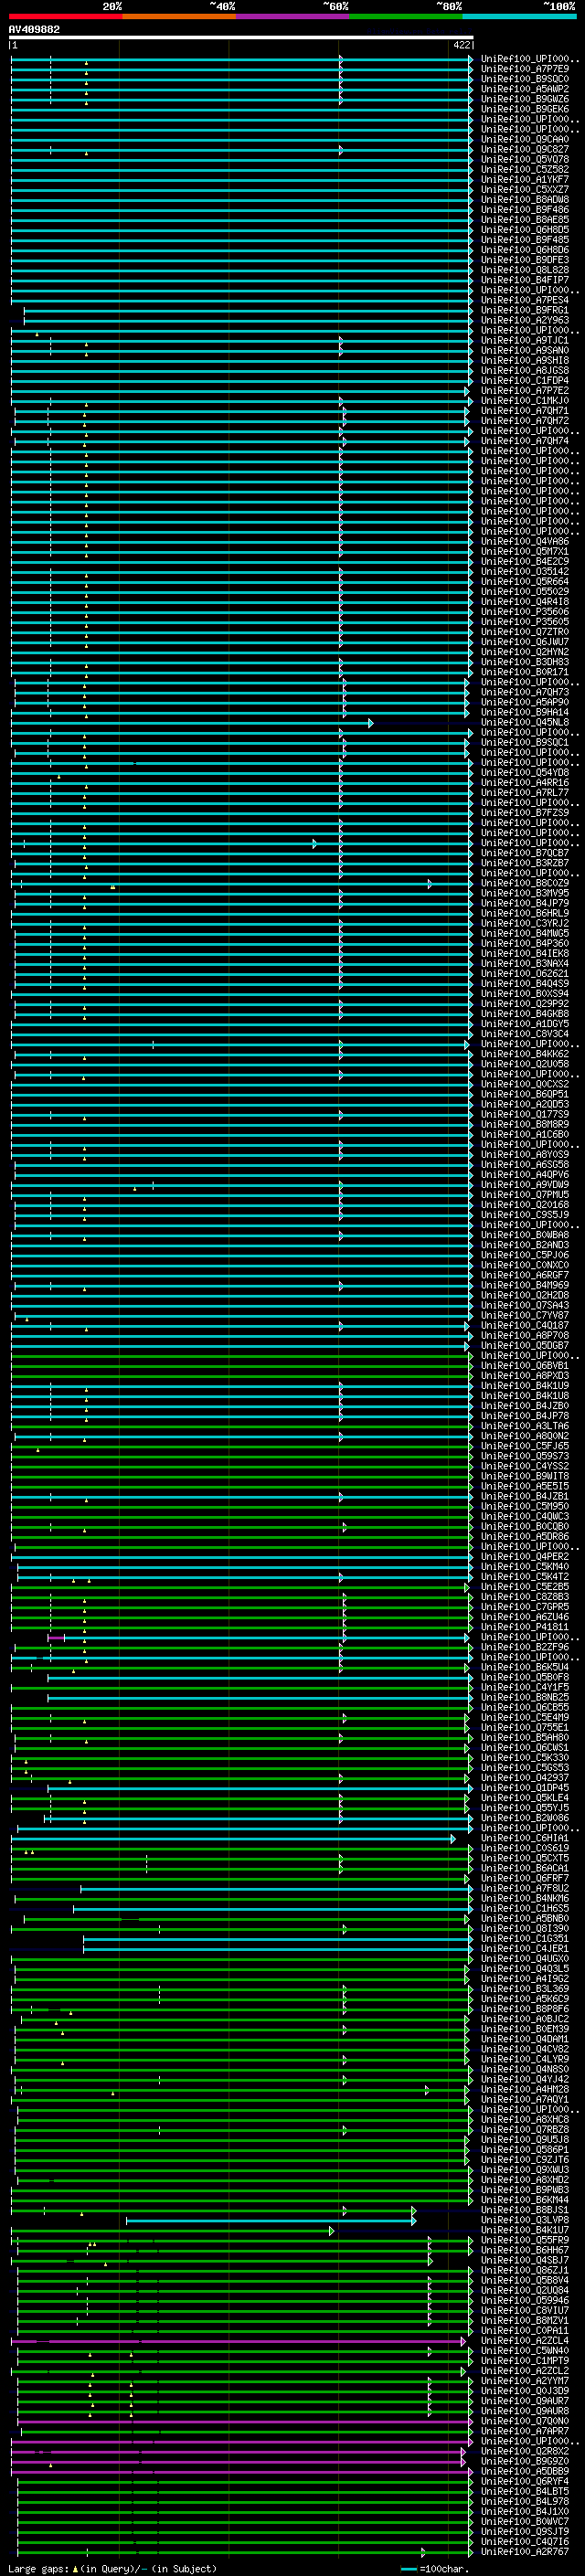Click the red 20% identity legend segment

[x=65, y=16]
